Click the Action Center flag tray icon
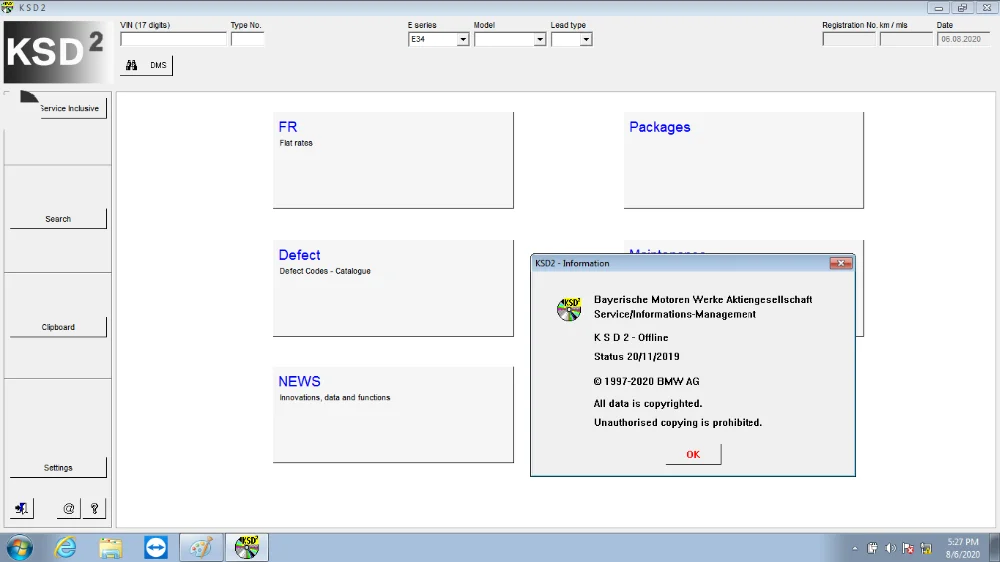The image size is (1000, 562). pos(908,549)
